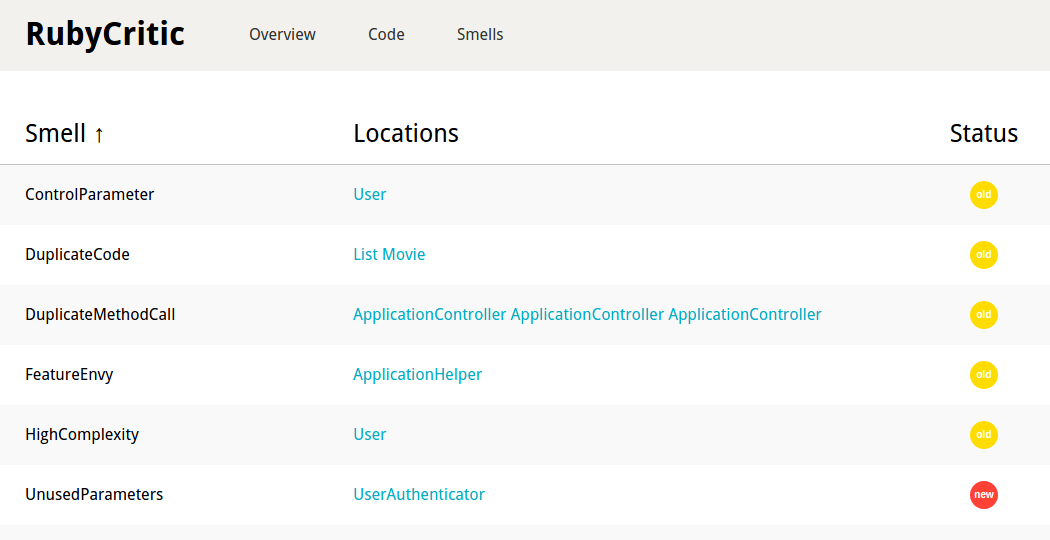Click the old status badge for ControlParameter

coord(983,195)
